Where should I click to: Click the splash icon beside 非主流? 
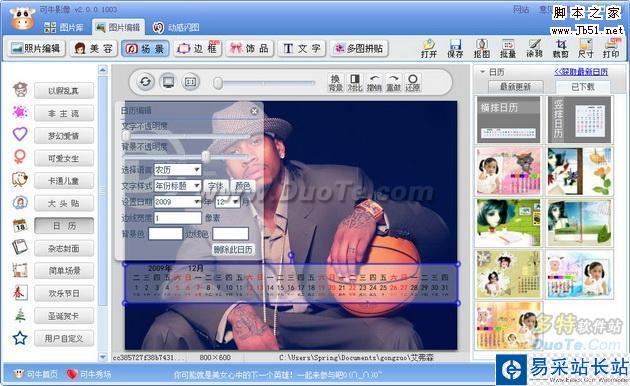pyautogui.click(x=20, y=112)
